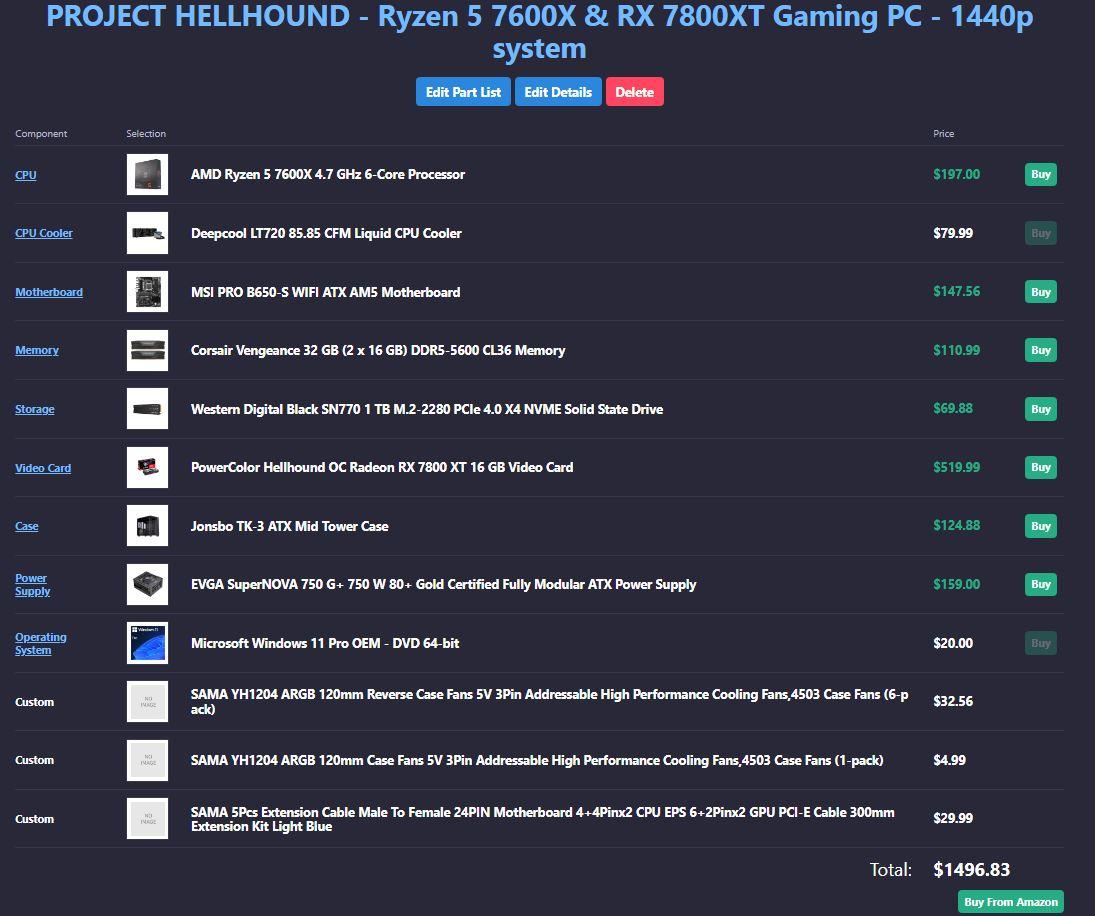The width and height of the screenshot is (1095, 916).
Task: Open the Jonsbo TK-3 case thumbnail
Action: [147, 526]
